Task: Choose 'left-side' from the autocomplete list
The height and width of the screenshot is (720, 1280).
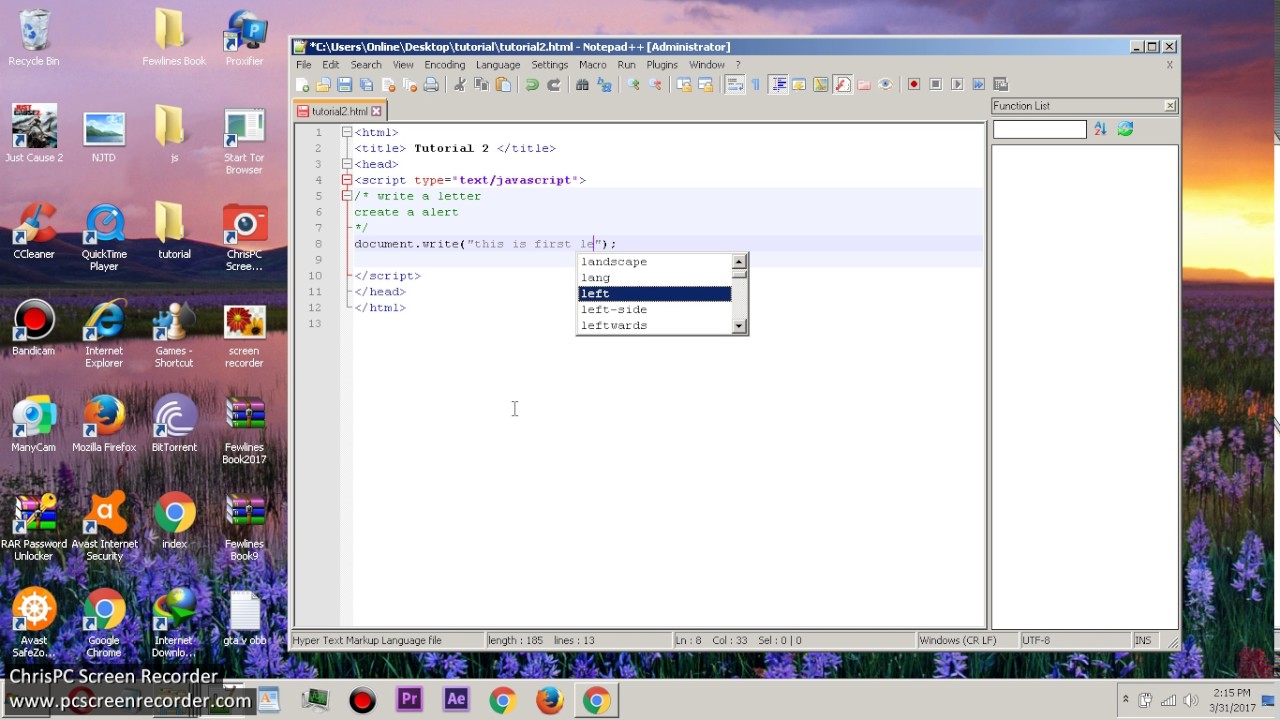Action: click(x=654, y=310)
